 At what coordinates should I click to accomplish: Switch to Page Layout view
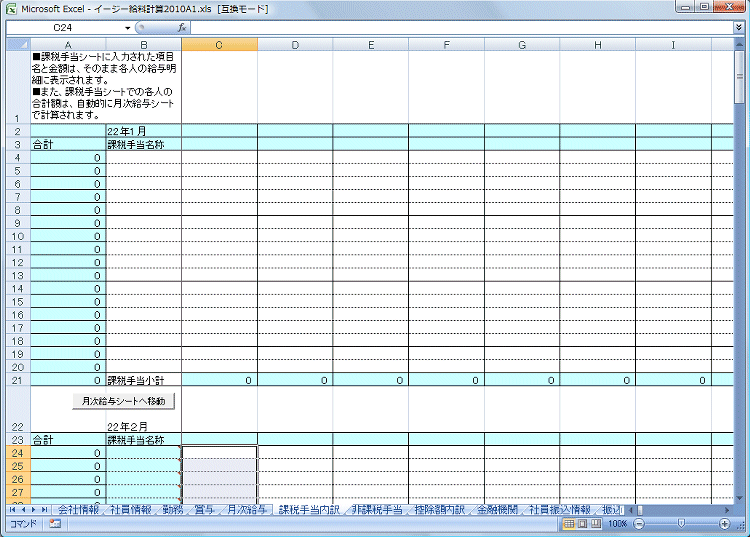pos(582,523)
